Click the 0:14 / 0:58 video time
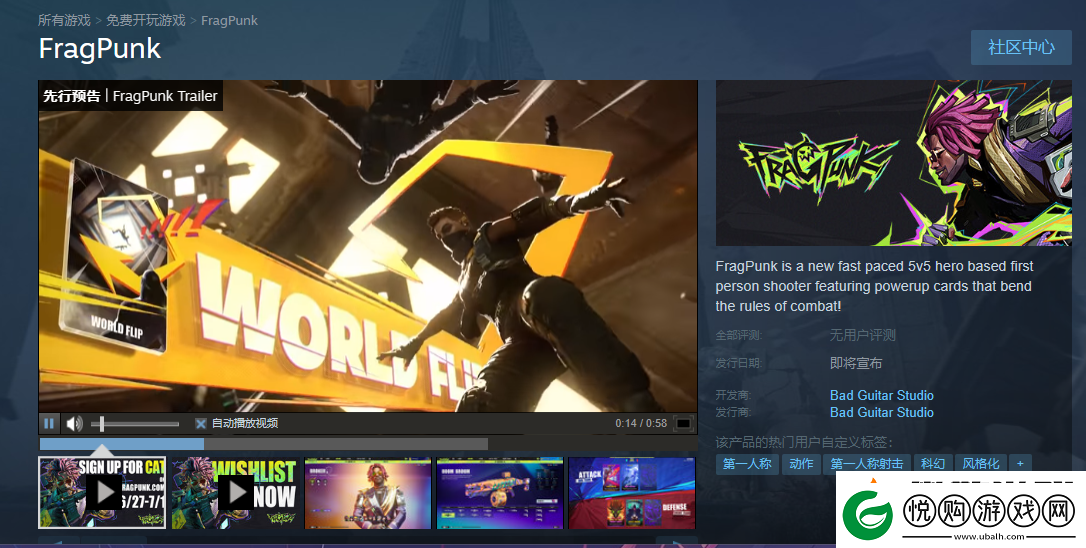The width and height of the screenshot is (1086, 548). [x=641, y=423]
